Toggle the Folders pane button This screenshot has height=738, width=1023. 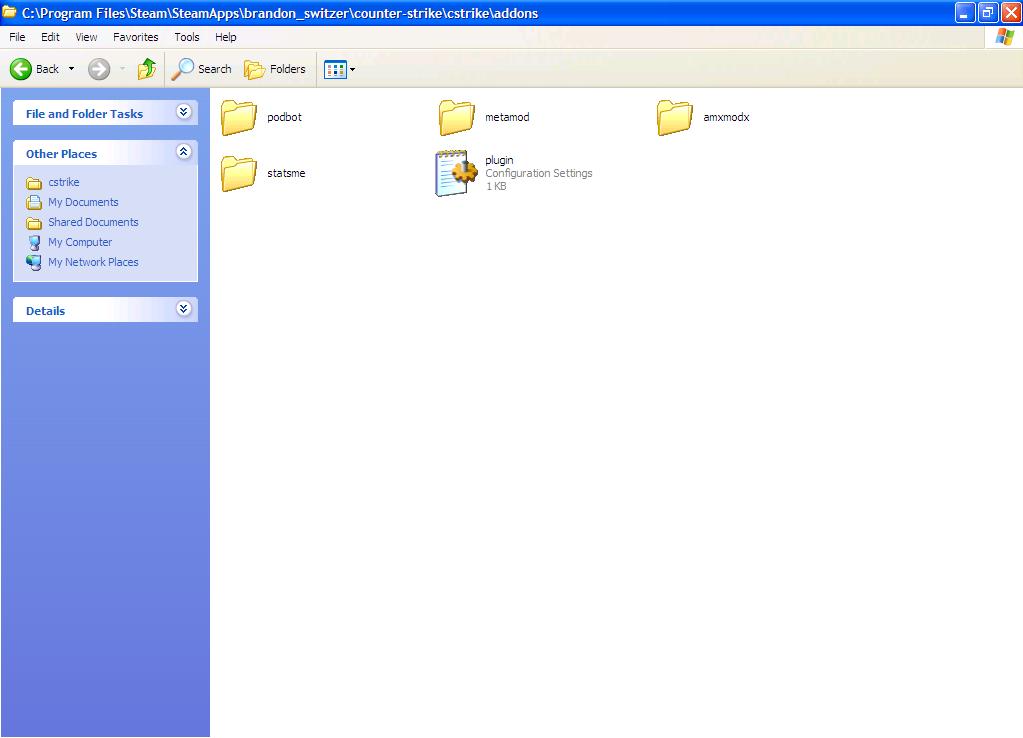[275, 69]
